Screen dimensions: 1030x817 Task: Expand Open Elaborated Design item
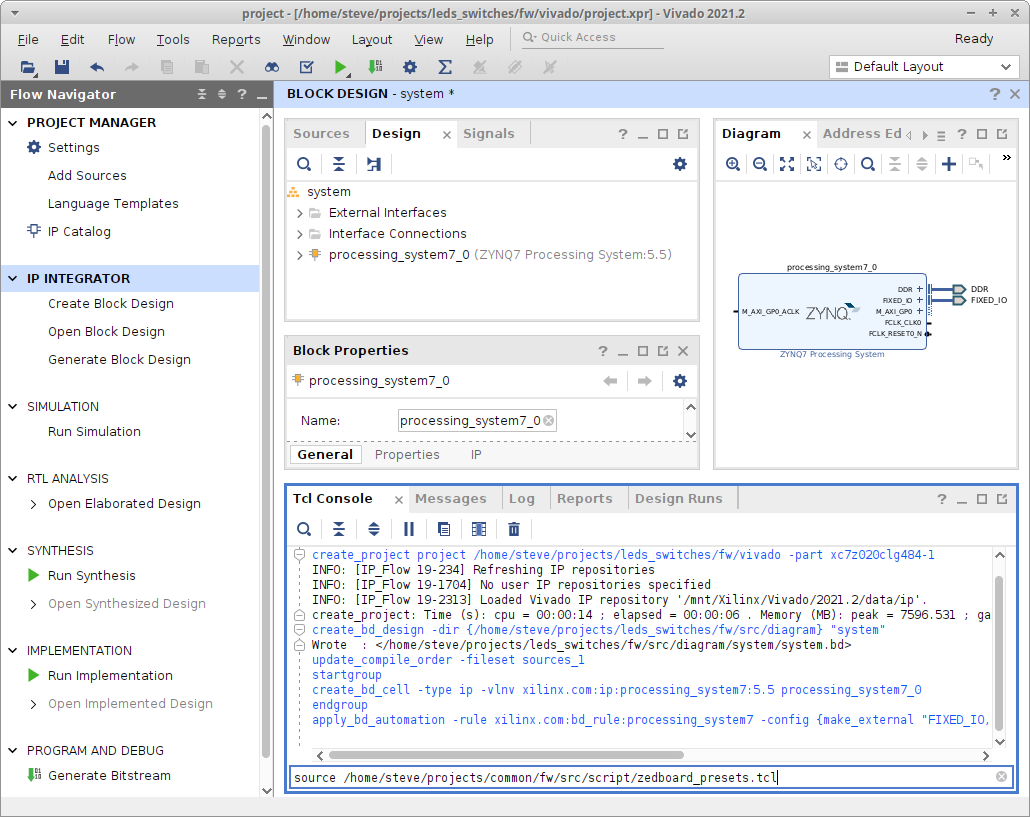pyautogui.click(x=34, y=504)
